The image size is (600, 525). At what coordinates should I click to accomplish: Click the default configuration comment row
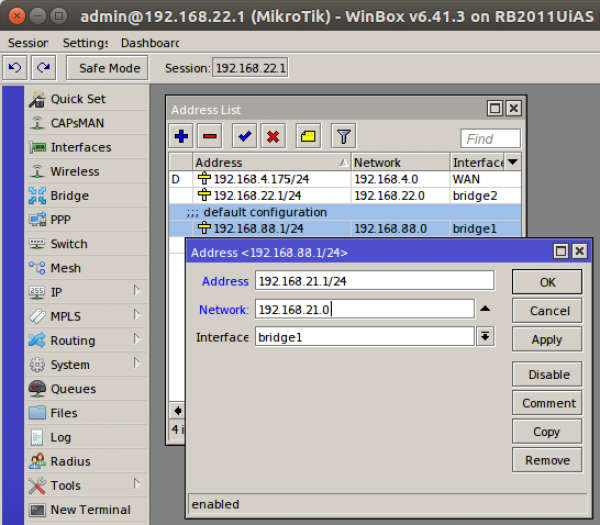tap(345, 212)
